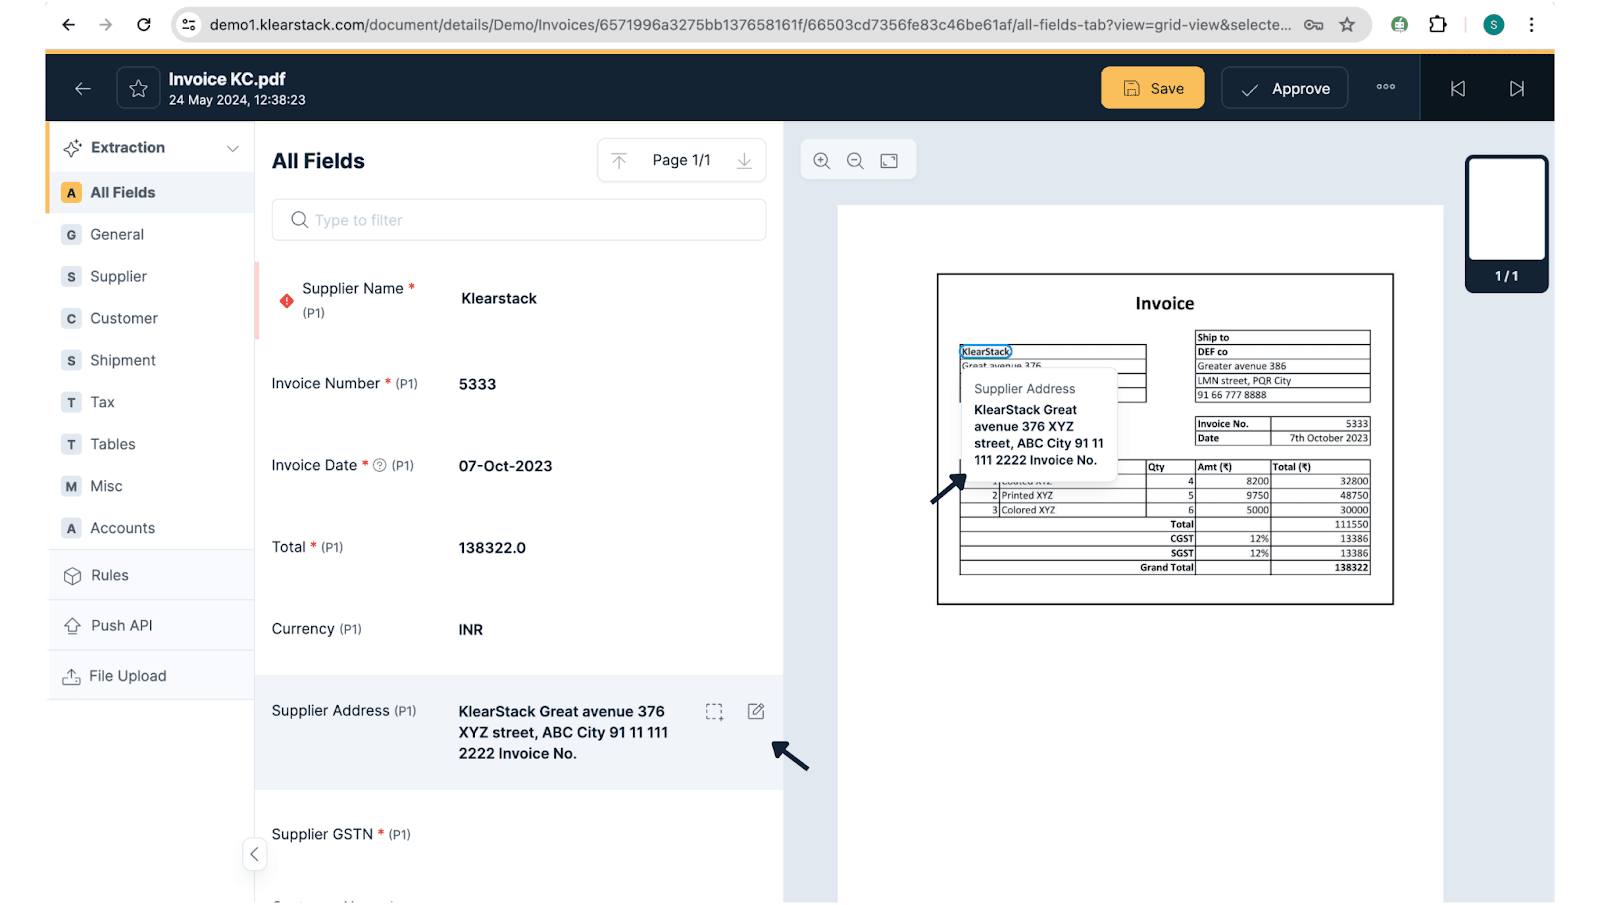The image size is (1600, 905).
Task: Open more options ellipsis menu
Action: tap(1385, 87)
